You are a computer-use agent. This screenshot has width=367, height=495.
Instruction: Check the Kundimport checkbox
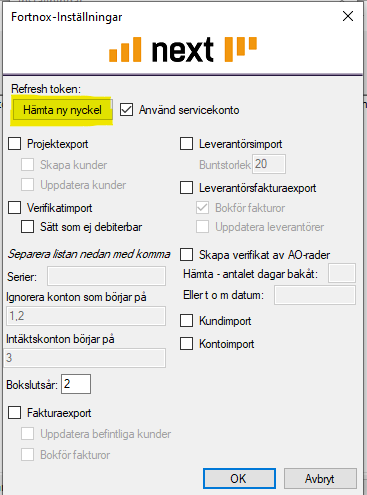click(x=186, y=321)
